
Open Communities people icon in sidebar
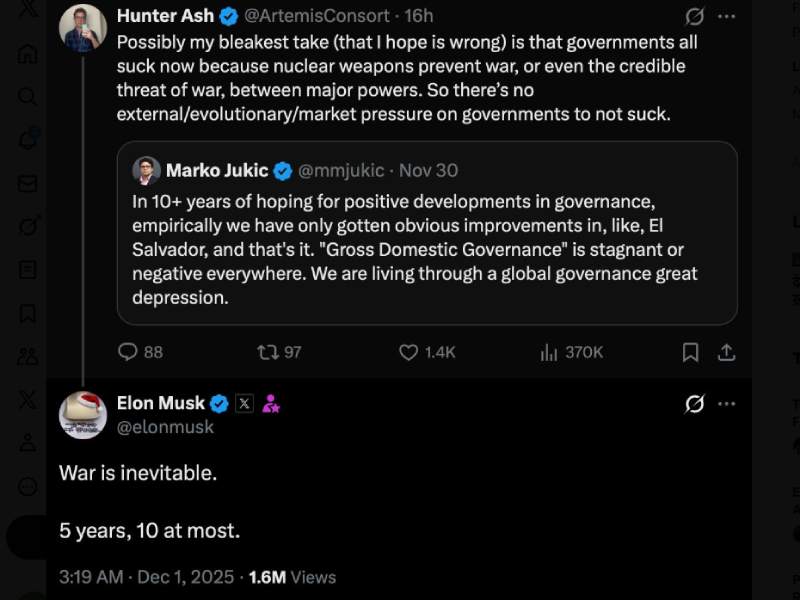[28, 356]
